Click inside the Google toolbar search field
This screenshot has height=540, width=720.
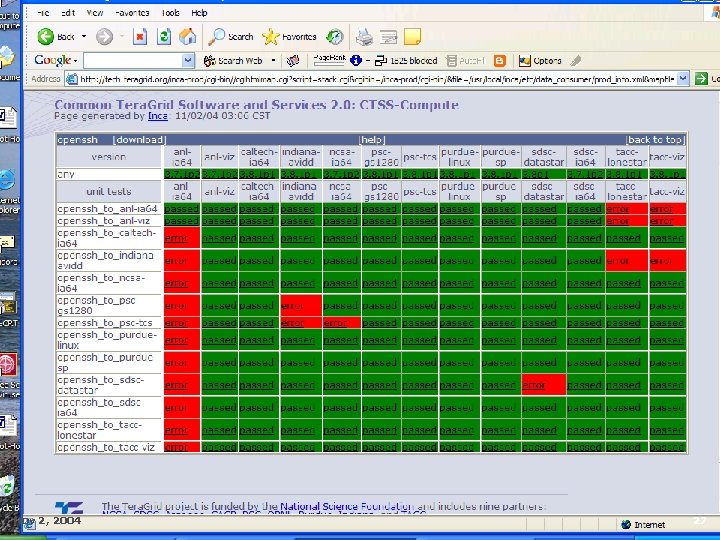click(x=133, y=61)
